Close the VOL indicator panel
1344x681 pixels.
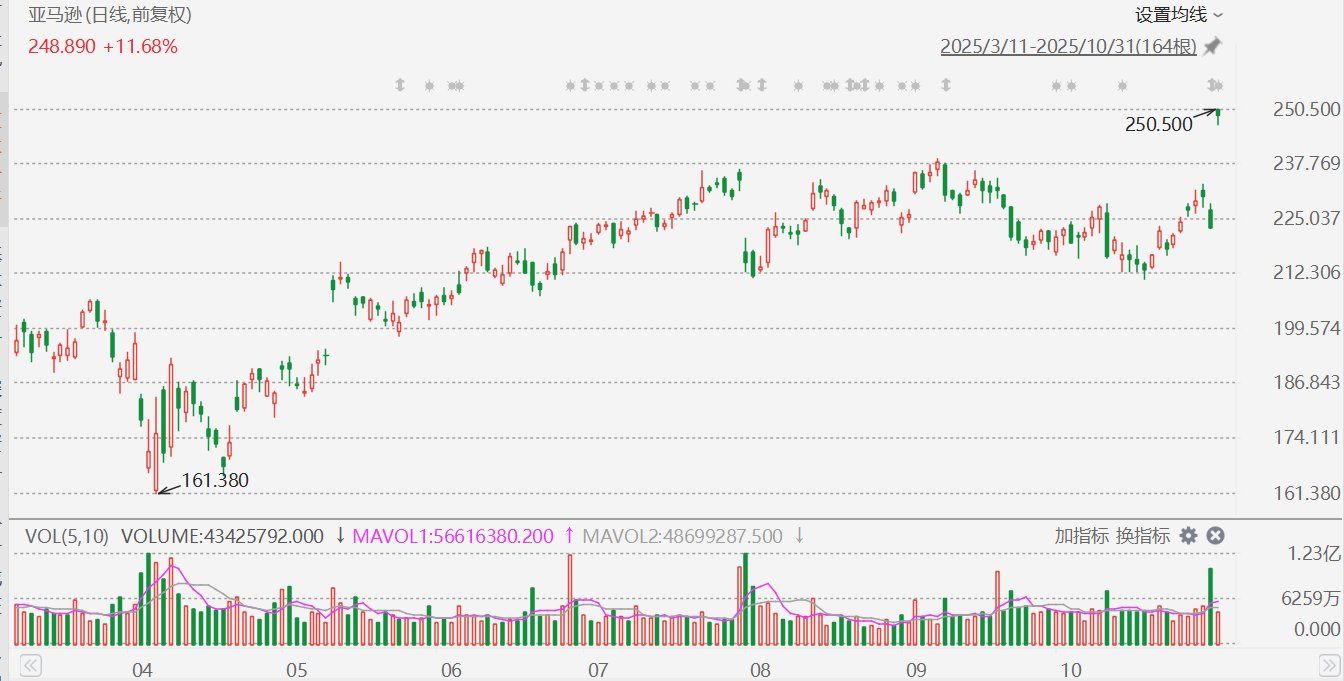pyautogui.click(x=1215, y=536)
